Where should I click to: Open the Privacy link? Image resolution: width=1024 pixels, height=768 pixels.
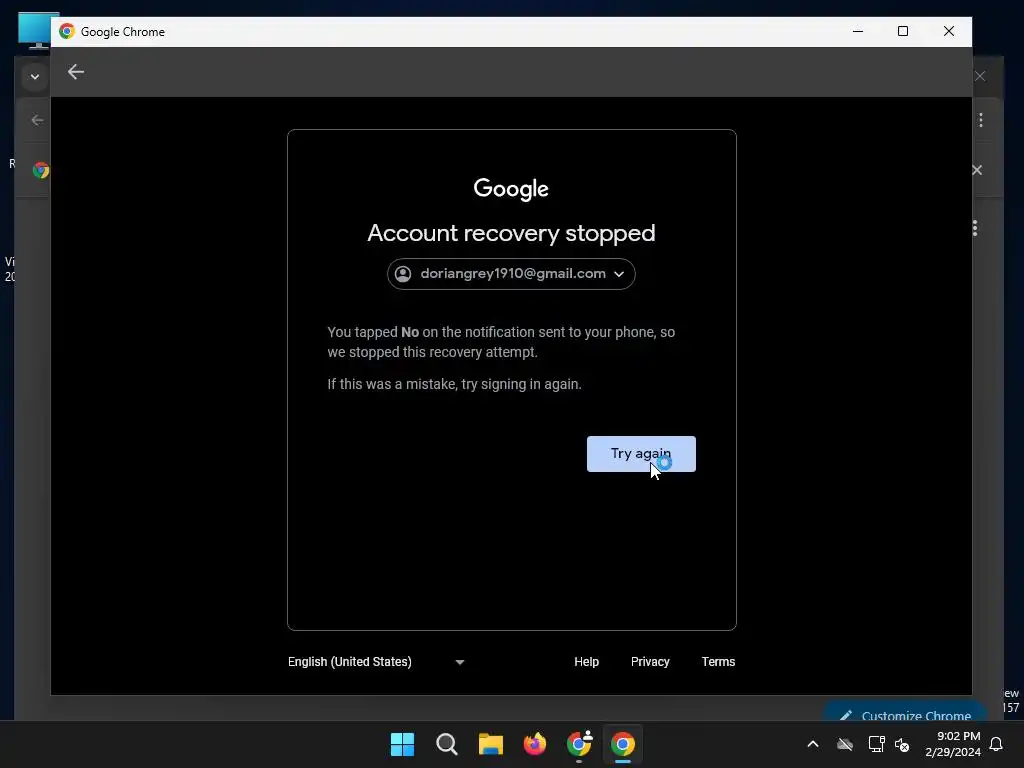650,662
